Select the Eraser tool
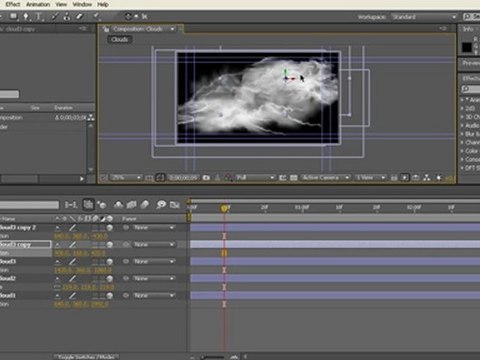The image size is (480, 360). coord(79,16)
